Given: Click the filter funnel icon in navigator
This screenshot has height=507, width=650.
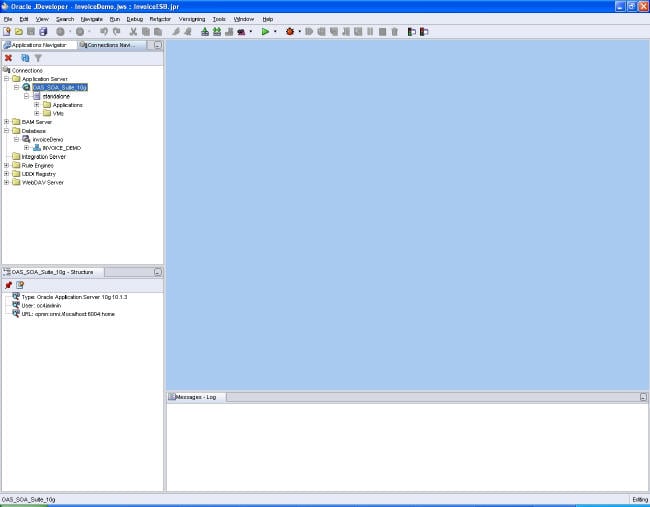Looking at the screenshot, I should 38,58.
